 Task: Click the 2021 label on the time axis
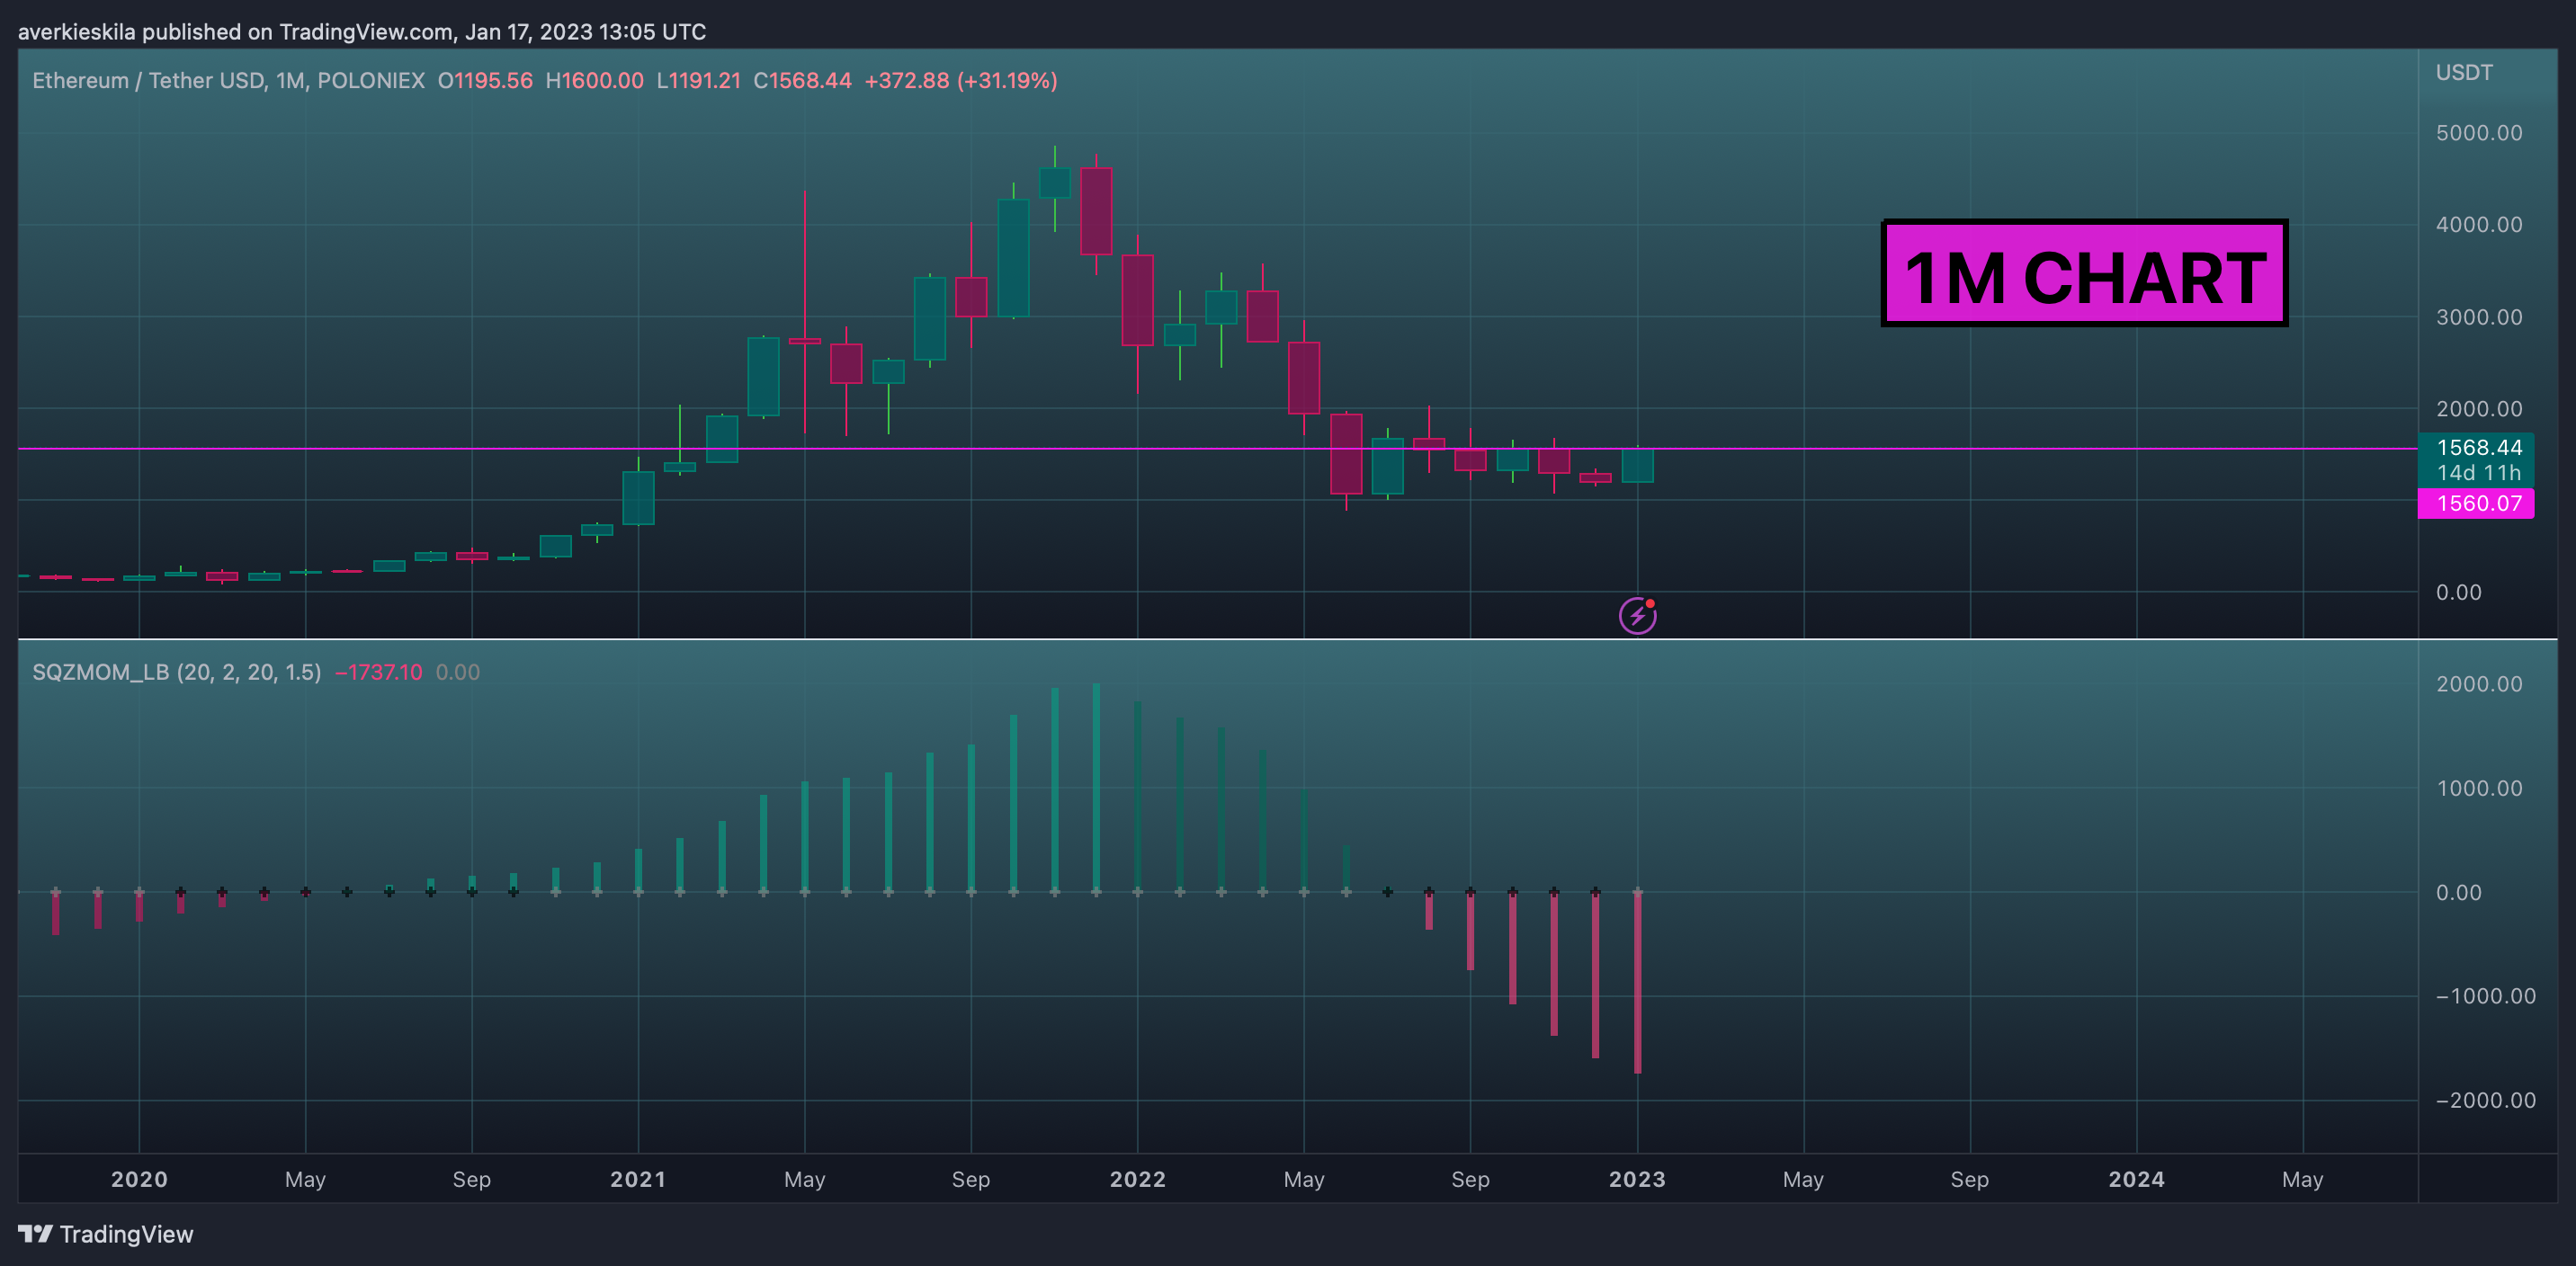tap(638, 1179)
